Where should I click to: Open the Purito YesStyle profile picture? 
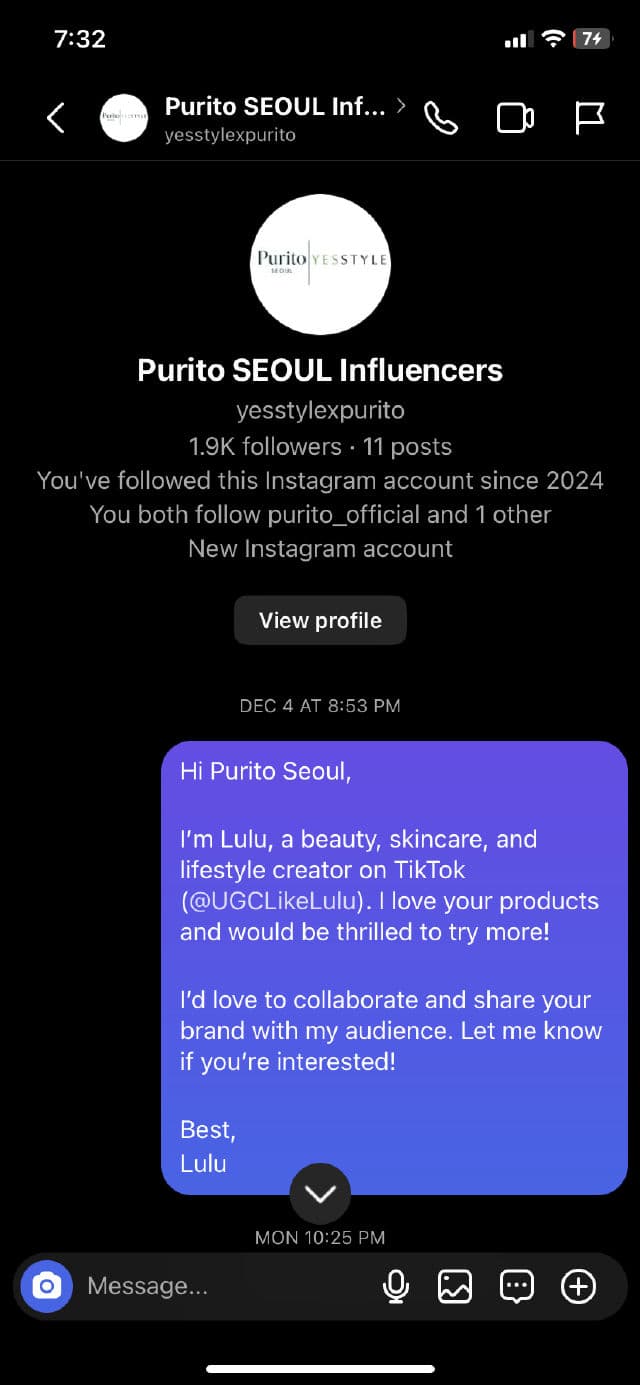tap(320, 263)
